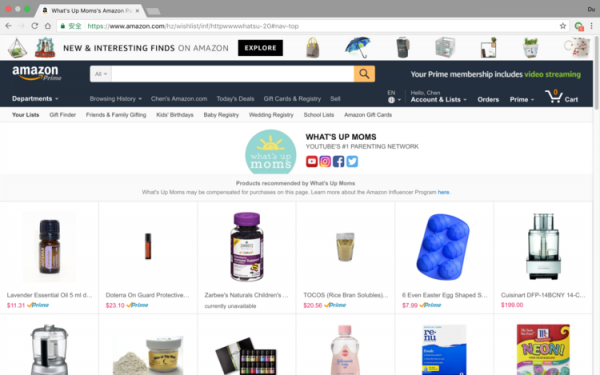Image resolution: width=600 pixels, height=375 pixels.
Task: Click the orange search magnifier button
Action: 364,74
